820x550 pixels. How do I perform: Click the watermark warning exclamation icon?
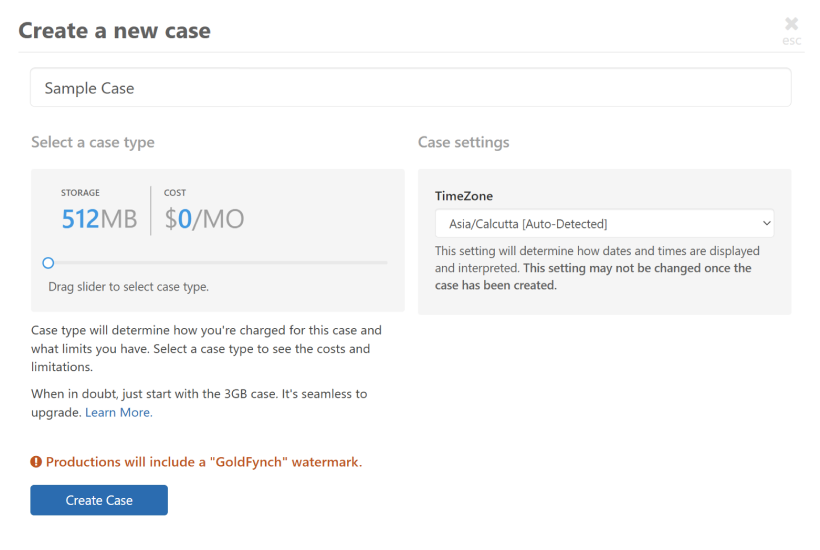point(36,462)
